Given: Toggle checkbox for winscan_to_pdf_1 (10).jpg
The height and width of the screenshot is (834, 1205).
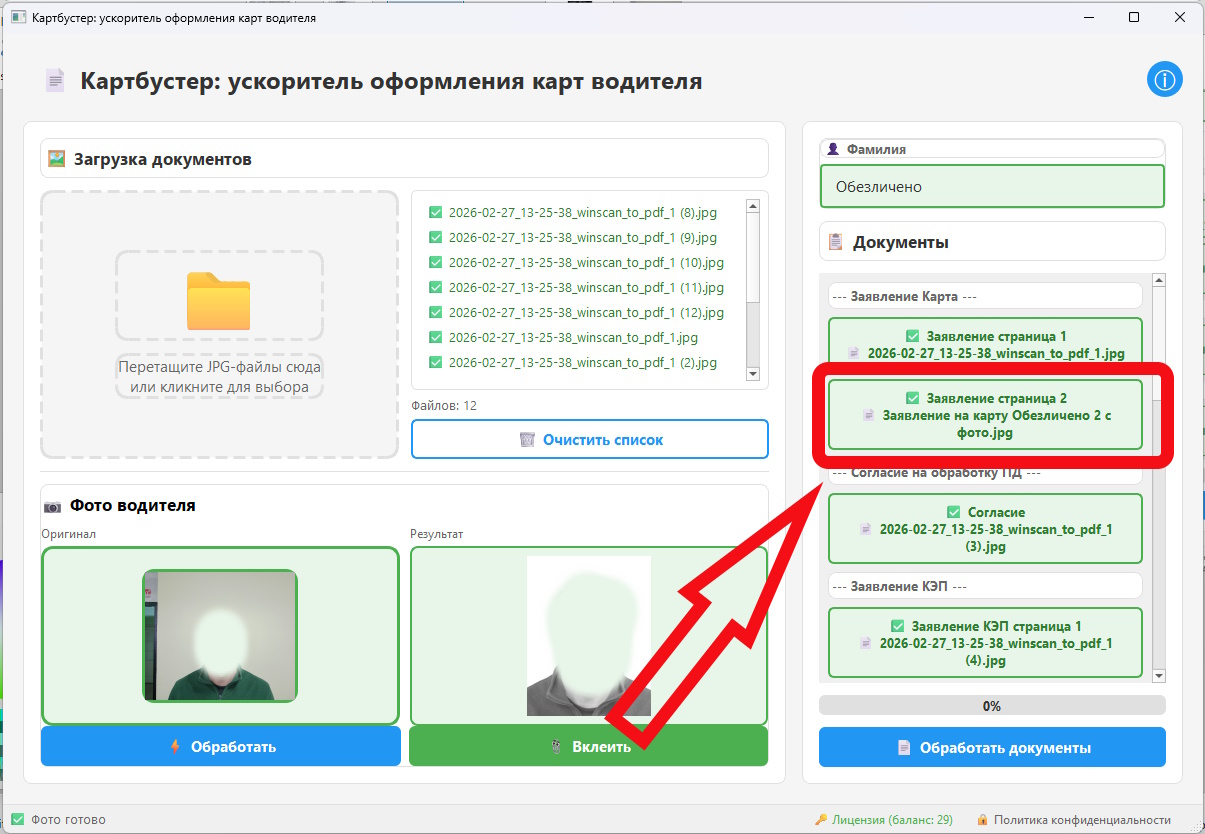Looking at the screenshot, I should 435,262.
